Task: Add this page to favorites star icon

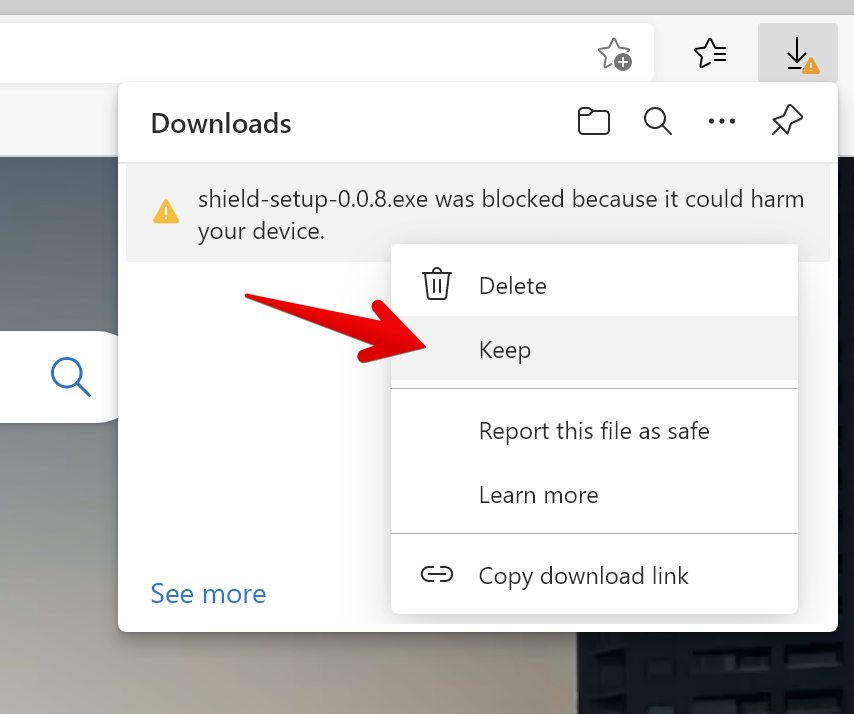Action: [614, 53]
